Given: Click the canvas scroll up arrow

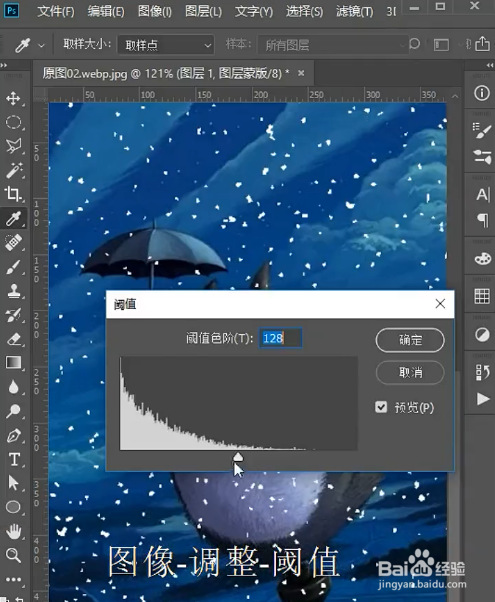Looking at the screenshot, I should (455, 96).
